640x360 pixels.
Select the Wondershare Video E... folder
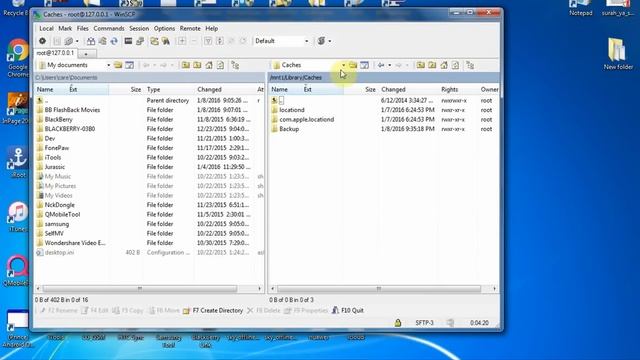point(75,243)
